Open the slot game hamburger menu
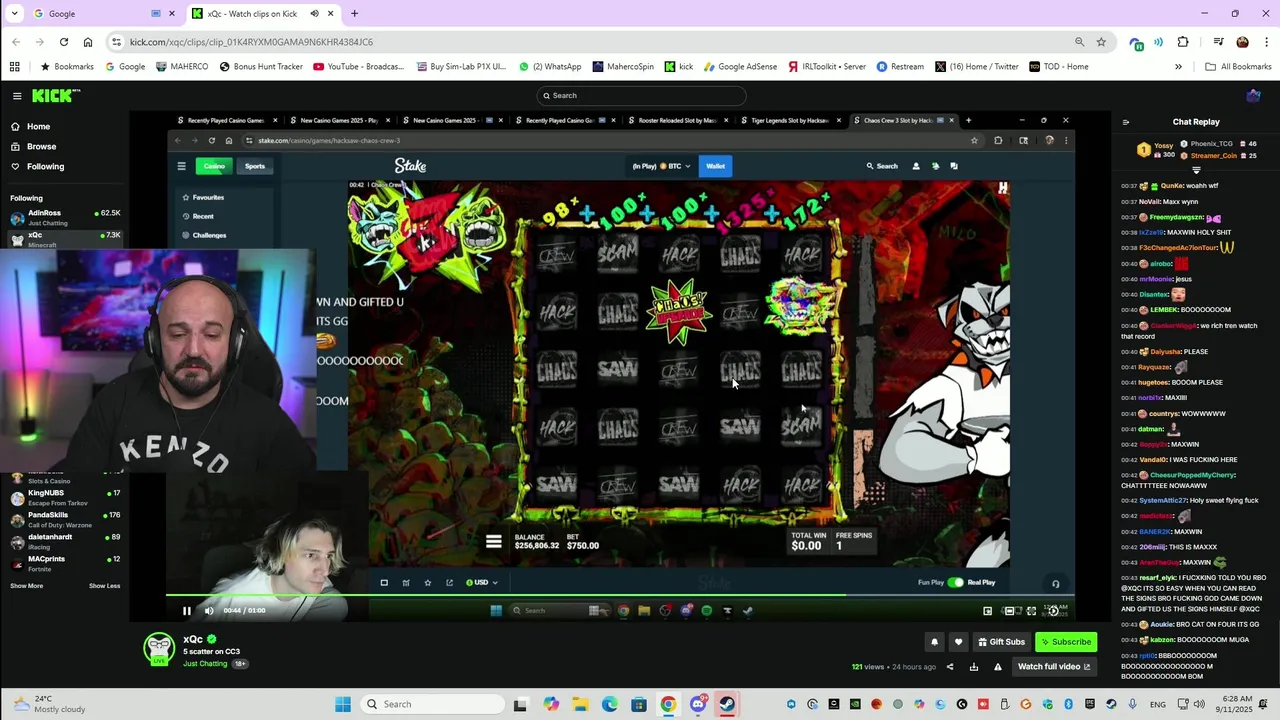This screenshot has width=1280, height=720. pyautogui.click(x=493, y=542)
